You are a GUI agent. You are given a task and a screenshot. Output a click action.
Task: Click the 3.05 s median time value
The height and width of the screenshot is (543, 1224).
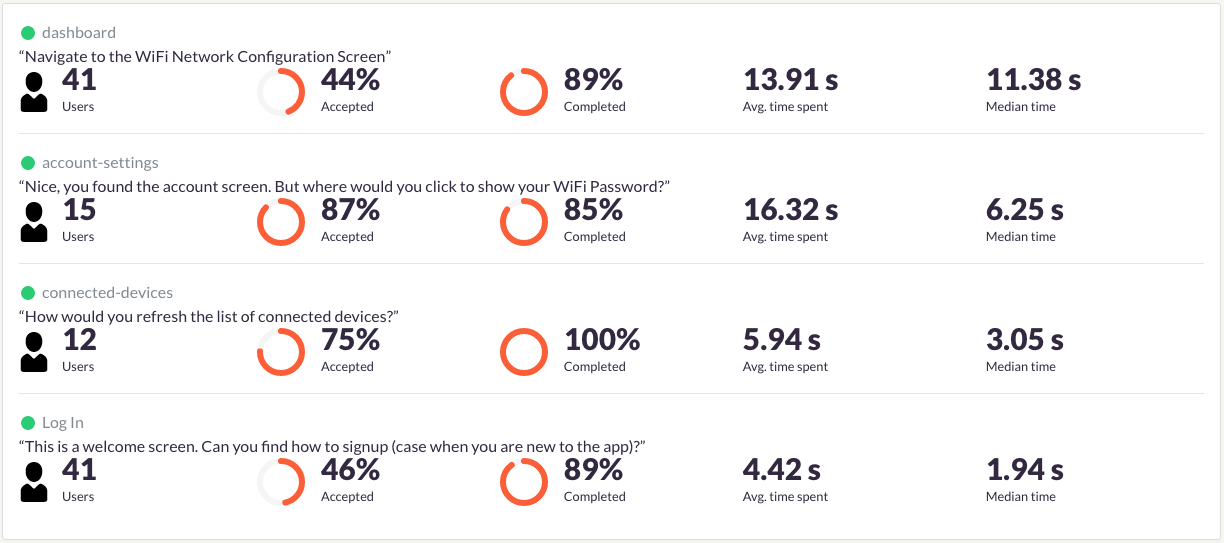click(x=1025, y=340)
